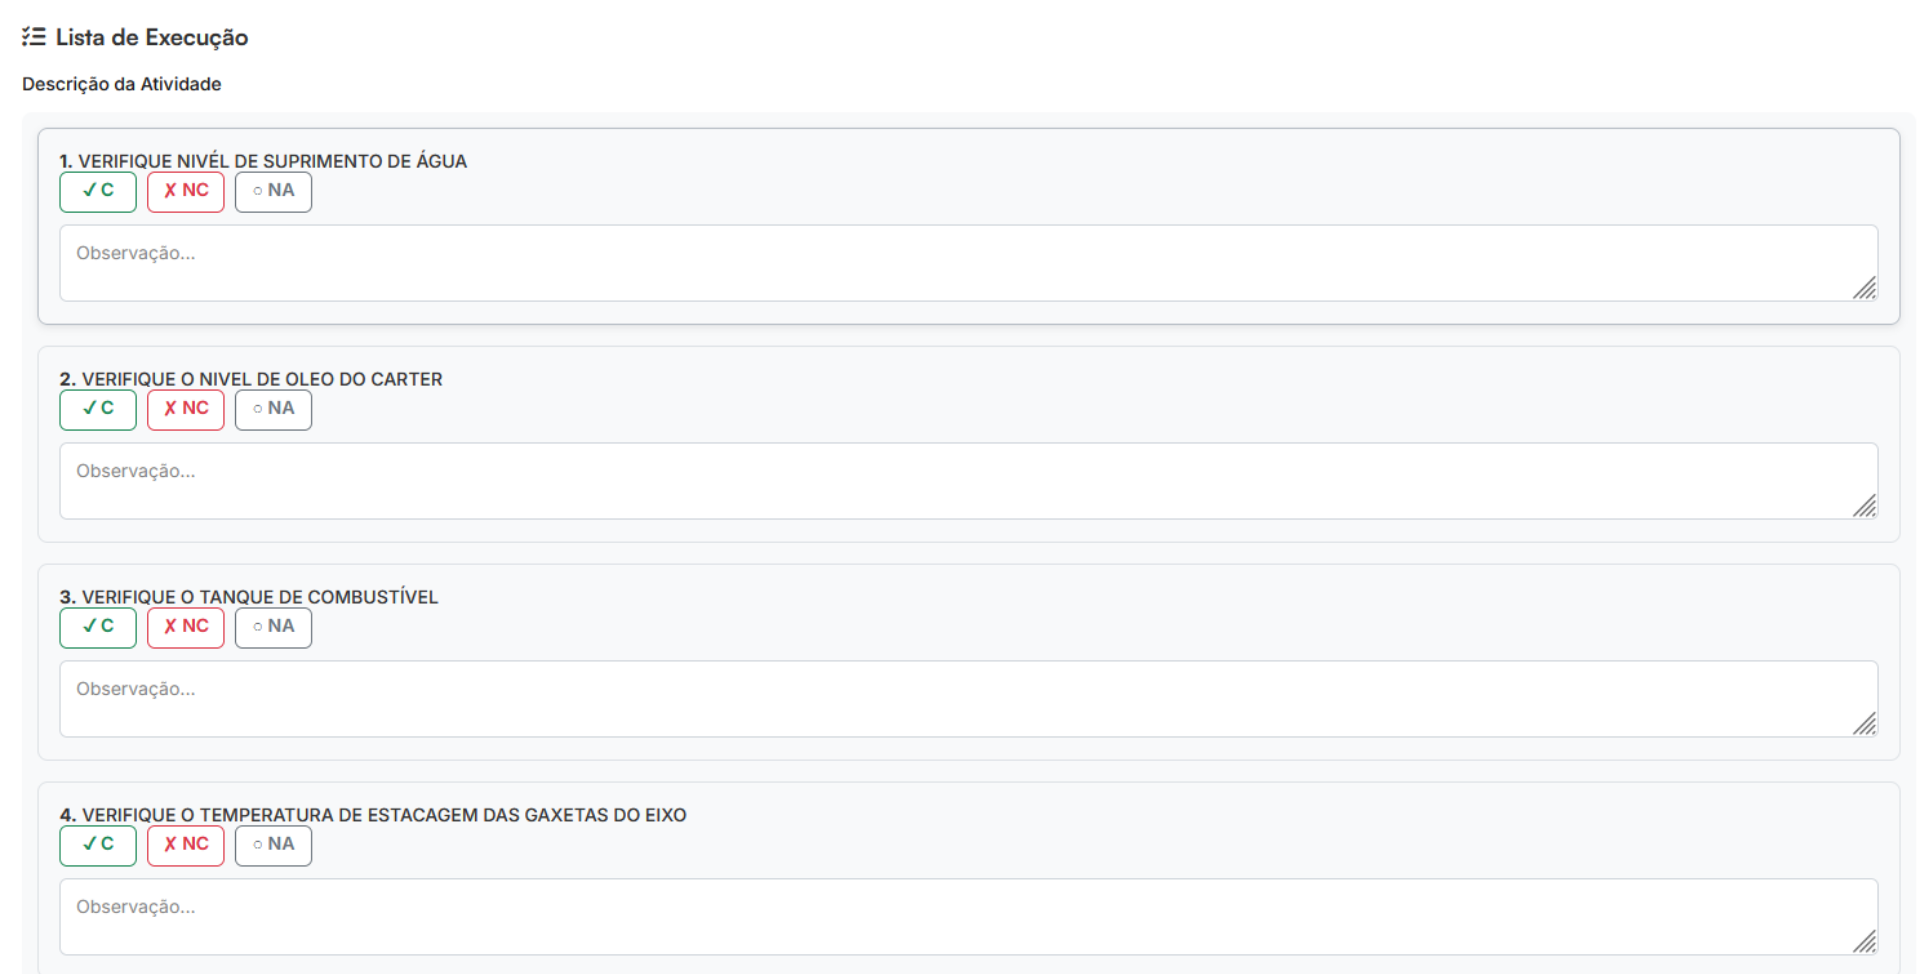Mark water supply level item as C
1920x974 pixels.
98,191
